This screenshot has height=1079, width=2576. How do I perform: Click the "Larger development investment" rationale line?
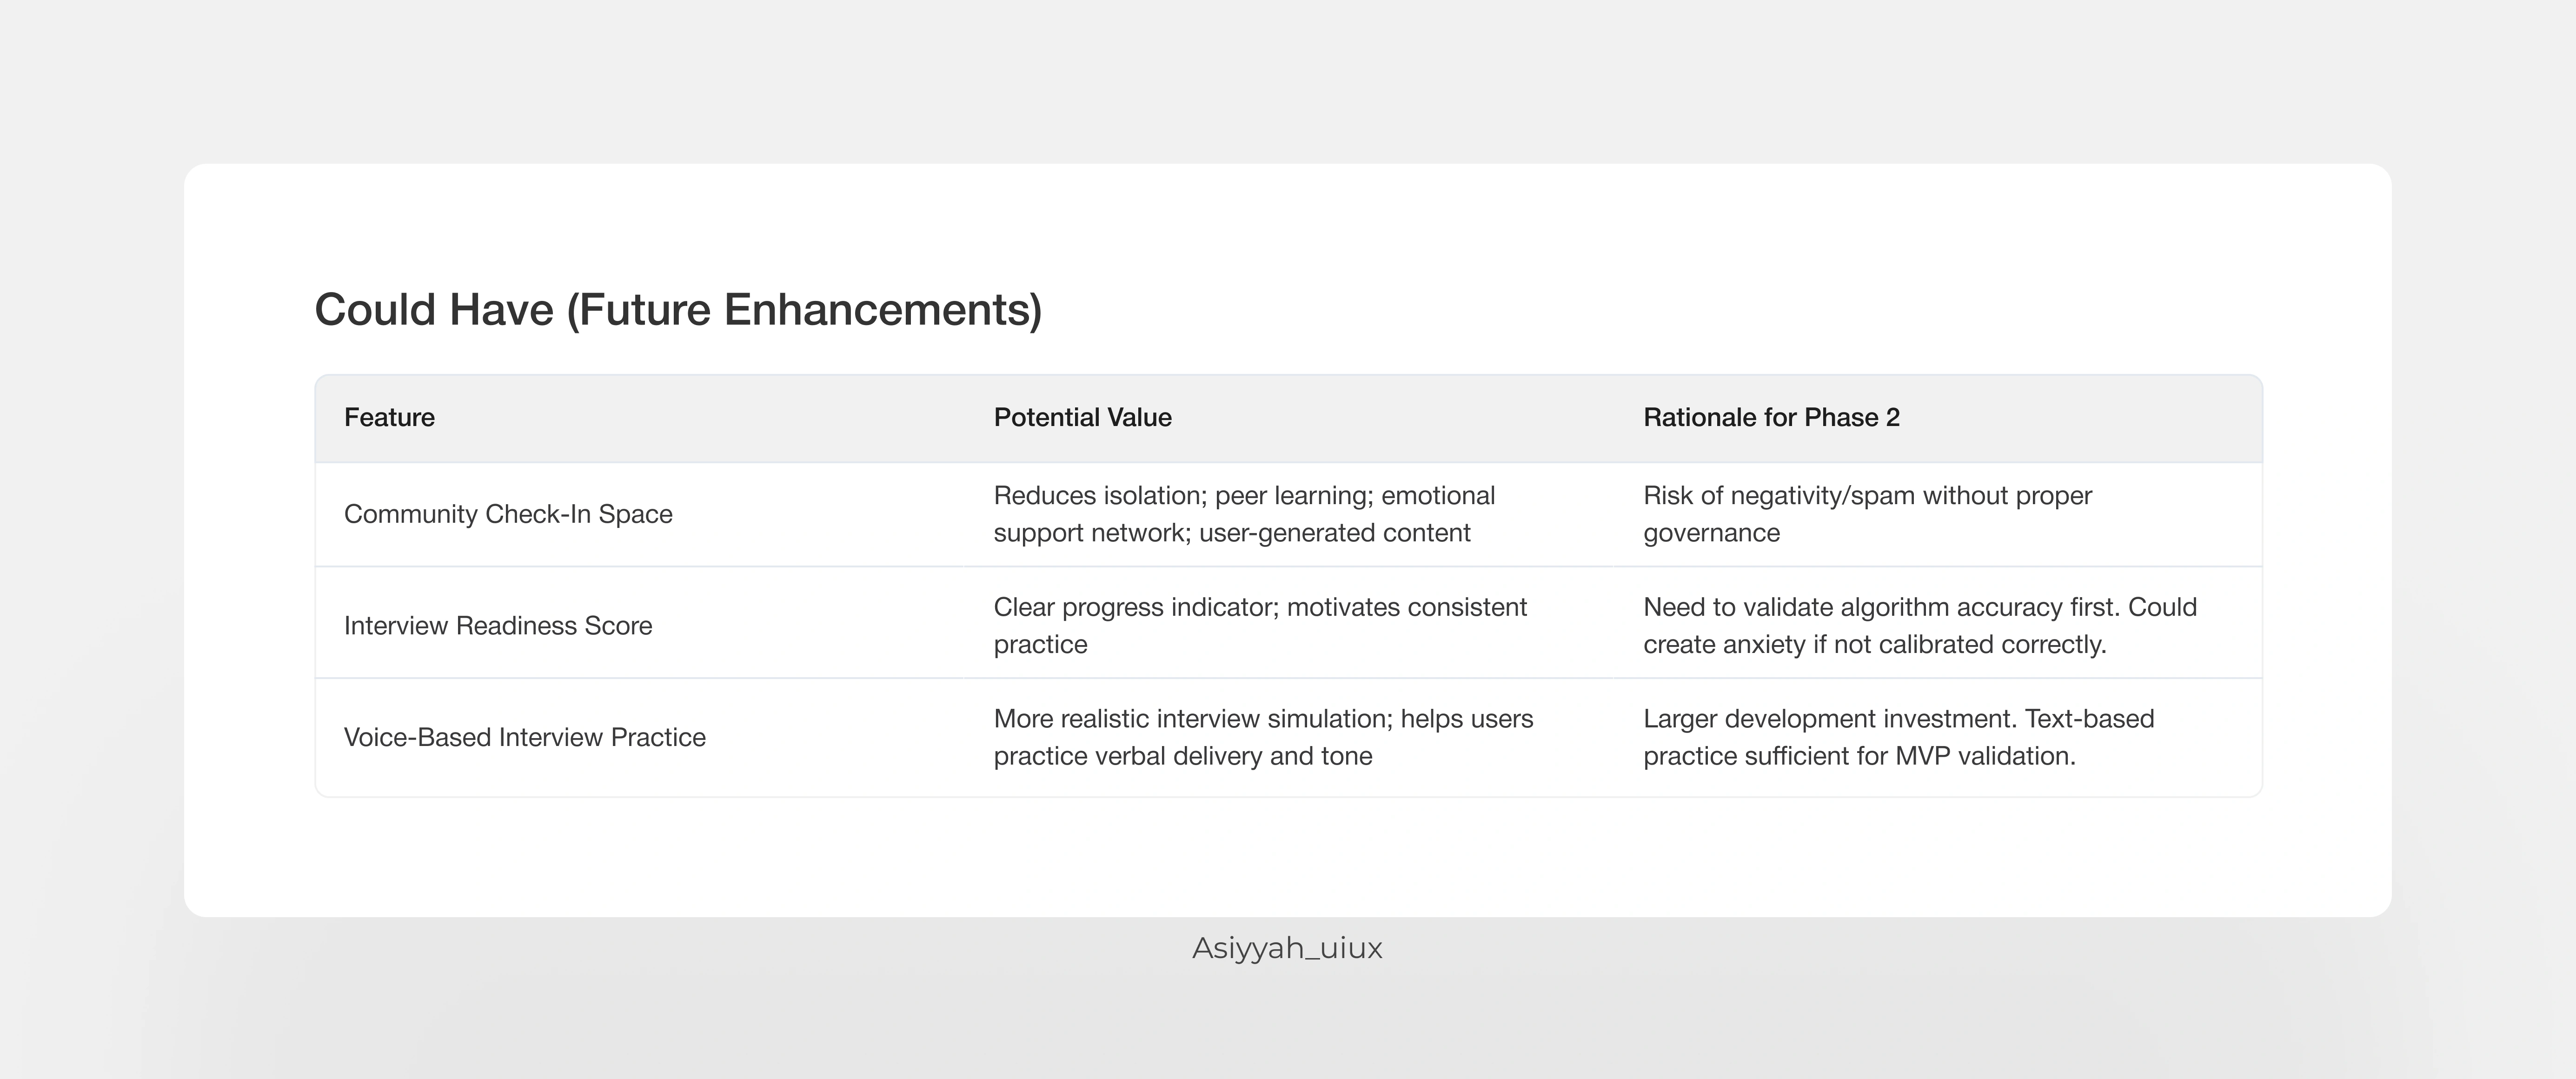click(x=1898, y=719)
